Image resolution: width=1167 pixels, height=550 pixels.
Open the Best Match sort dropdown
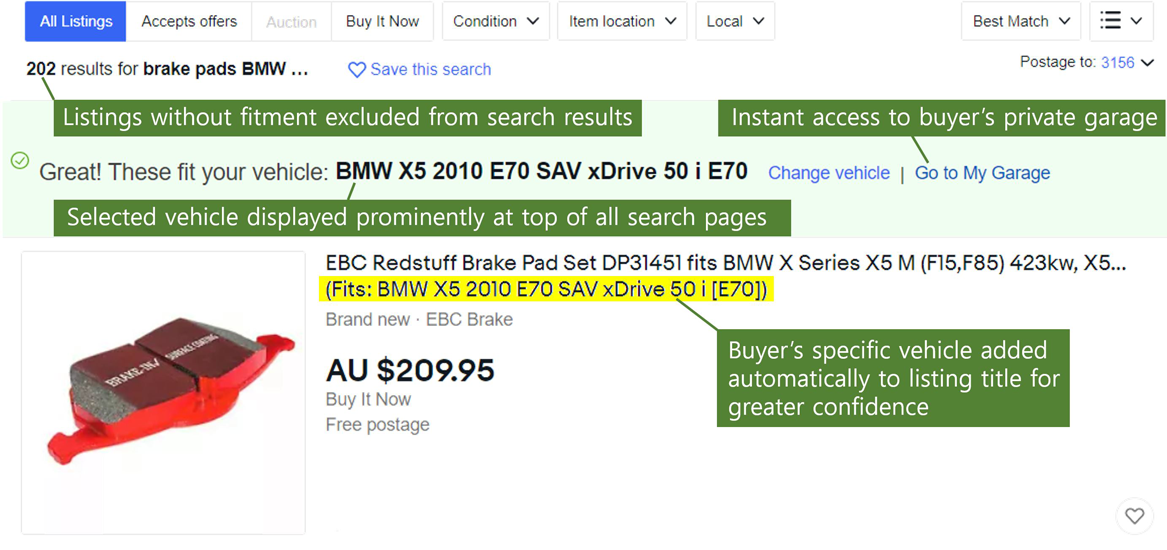(x=1021, y=22)
